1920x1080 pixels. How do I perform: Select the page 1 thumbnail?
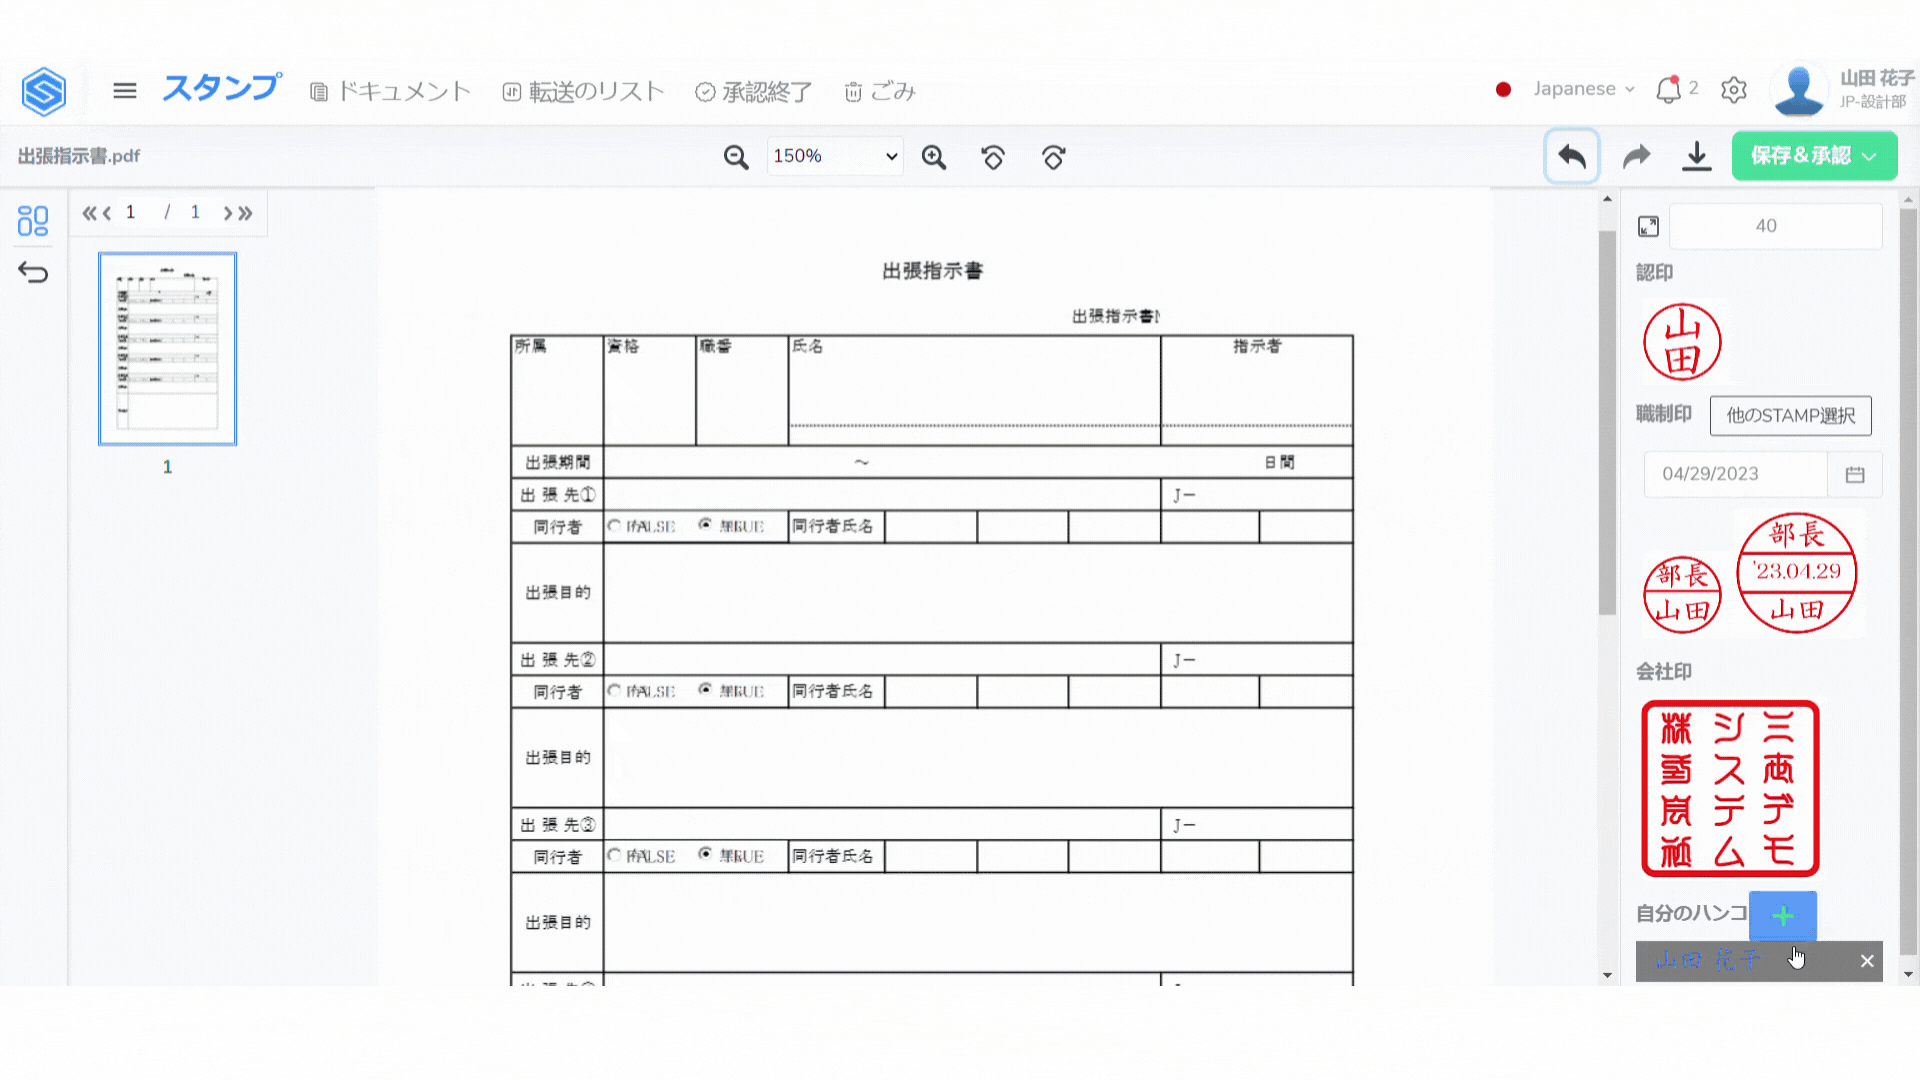[x=167, y=348]
